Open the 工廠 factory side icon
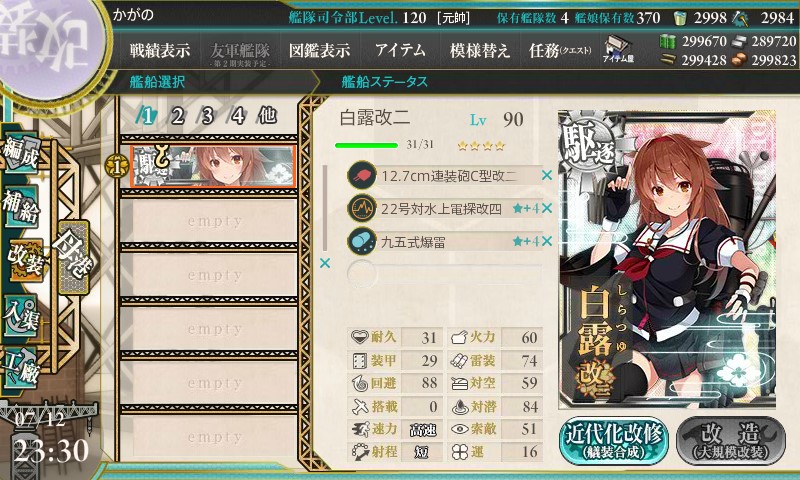 point(21,367)
